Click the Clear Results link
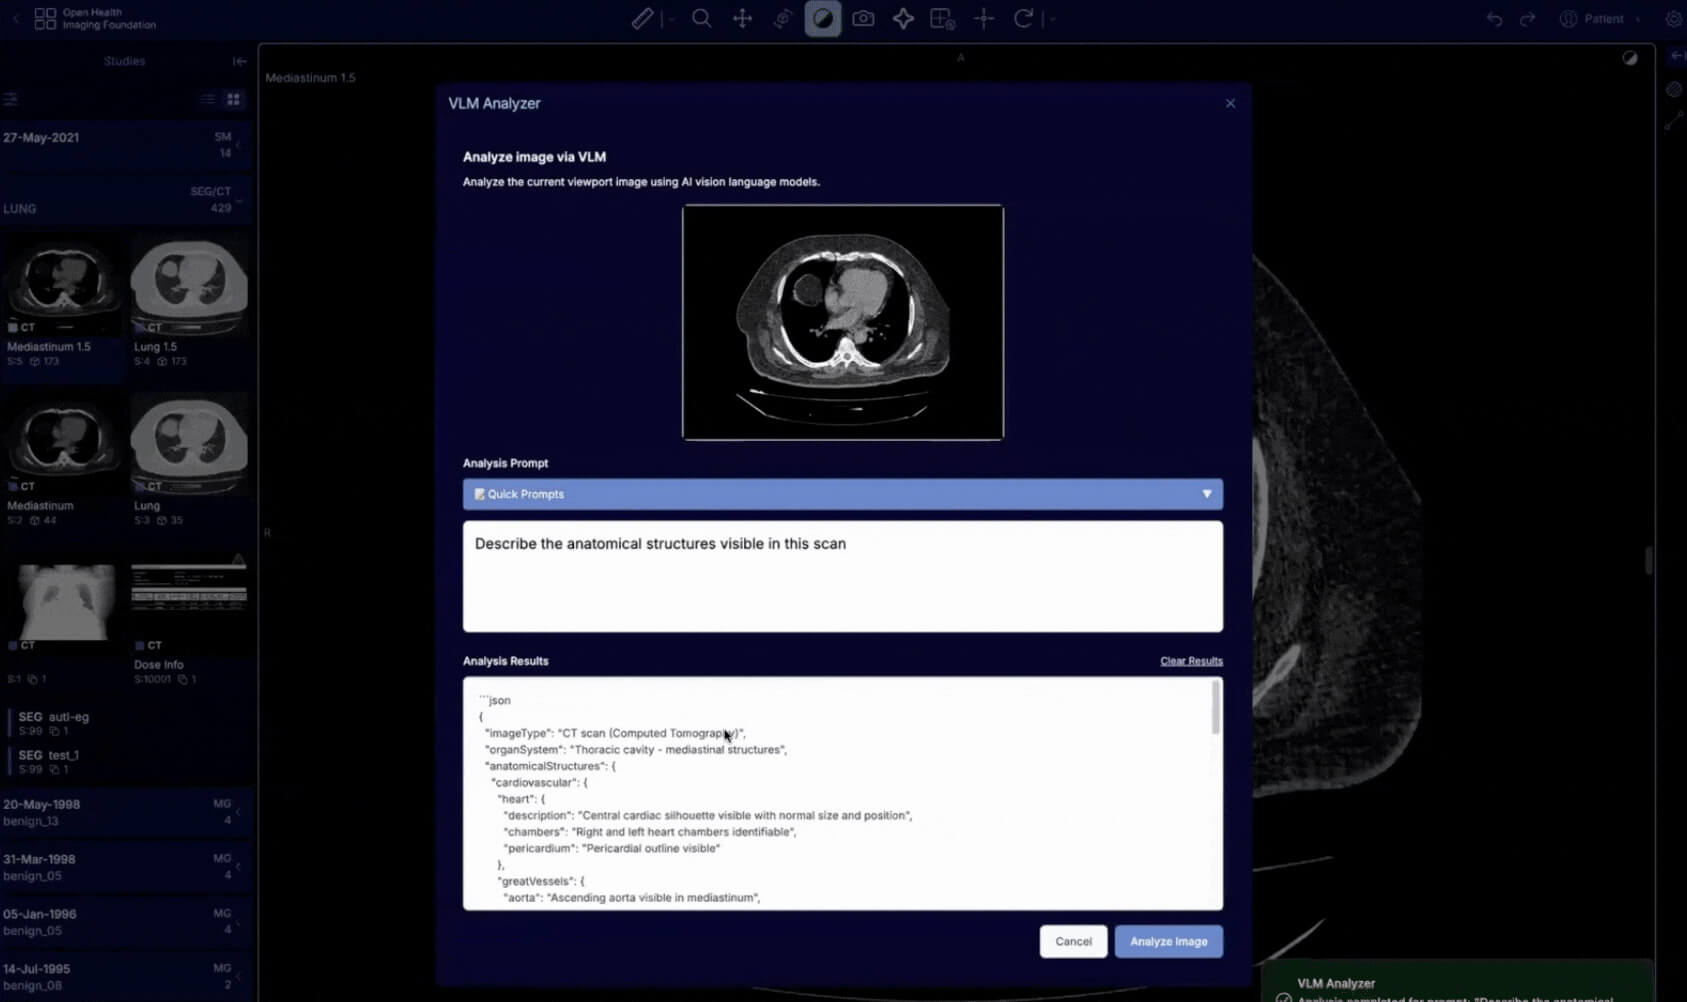This screenshot has width=1687, height=1002. click(1190, 661)
